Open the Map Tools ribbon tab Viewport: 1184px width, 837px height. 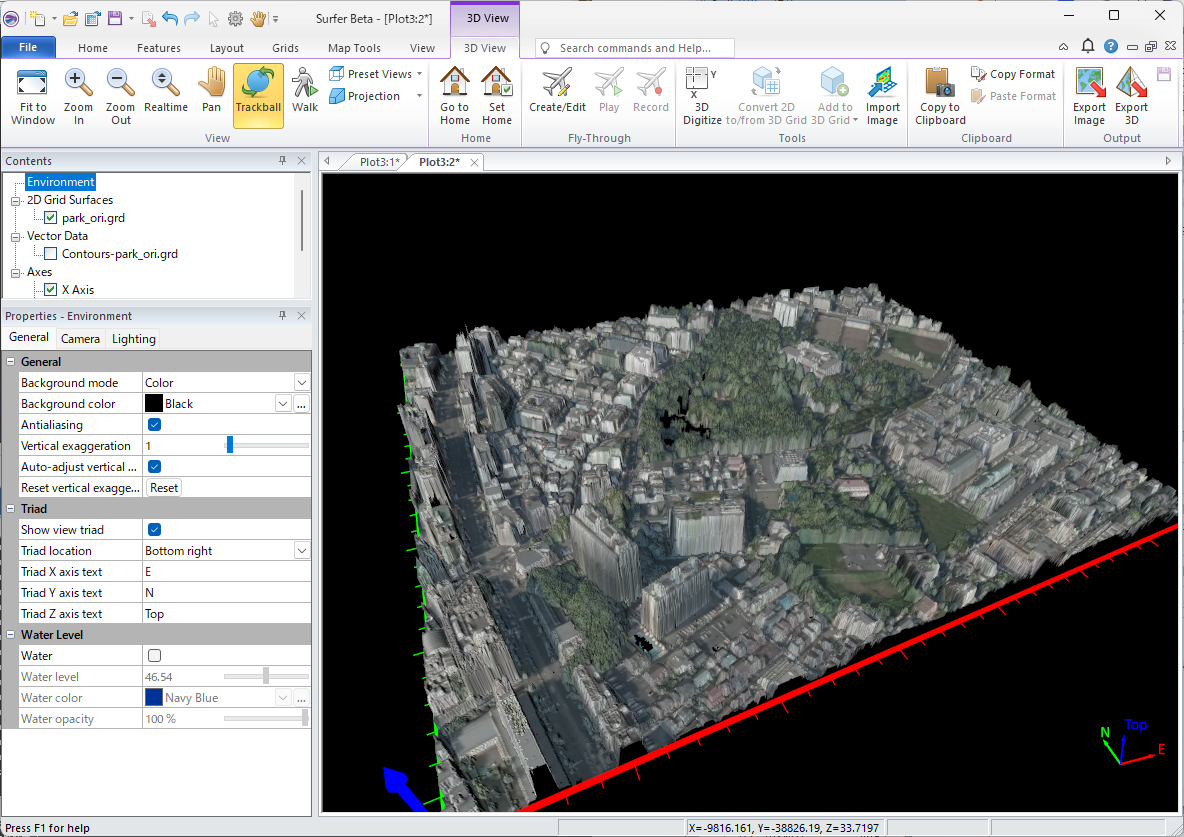pos(354,48)
